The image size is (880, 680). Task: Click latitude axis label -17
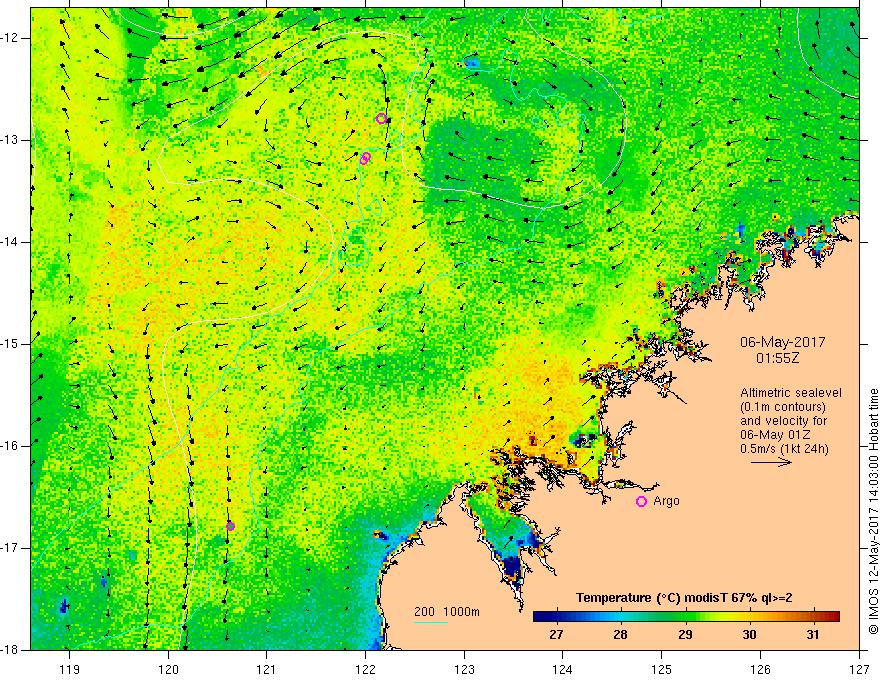pos(11,548)
